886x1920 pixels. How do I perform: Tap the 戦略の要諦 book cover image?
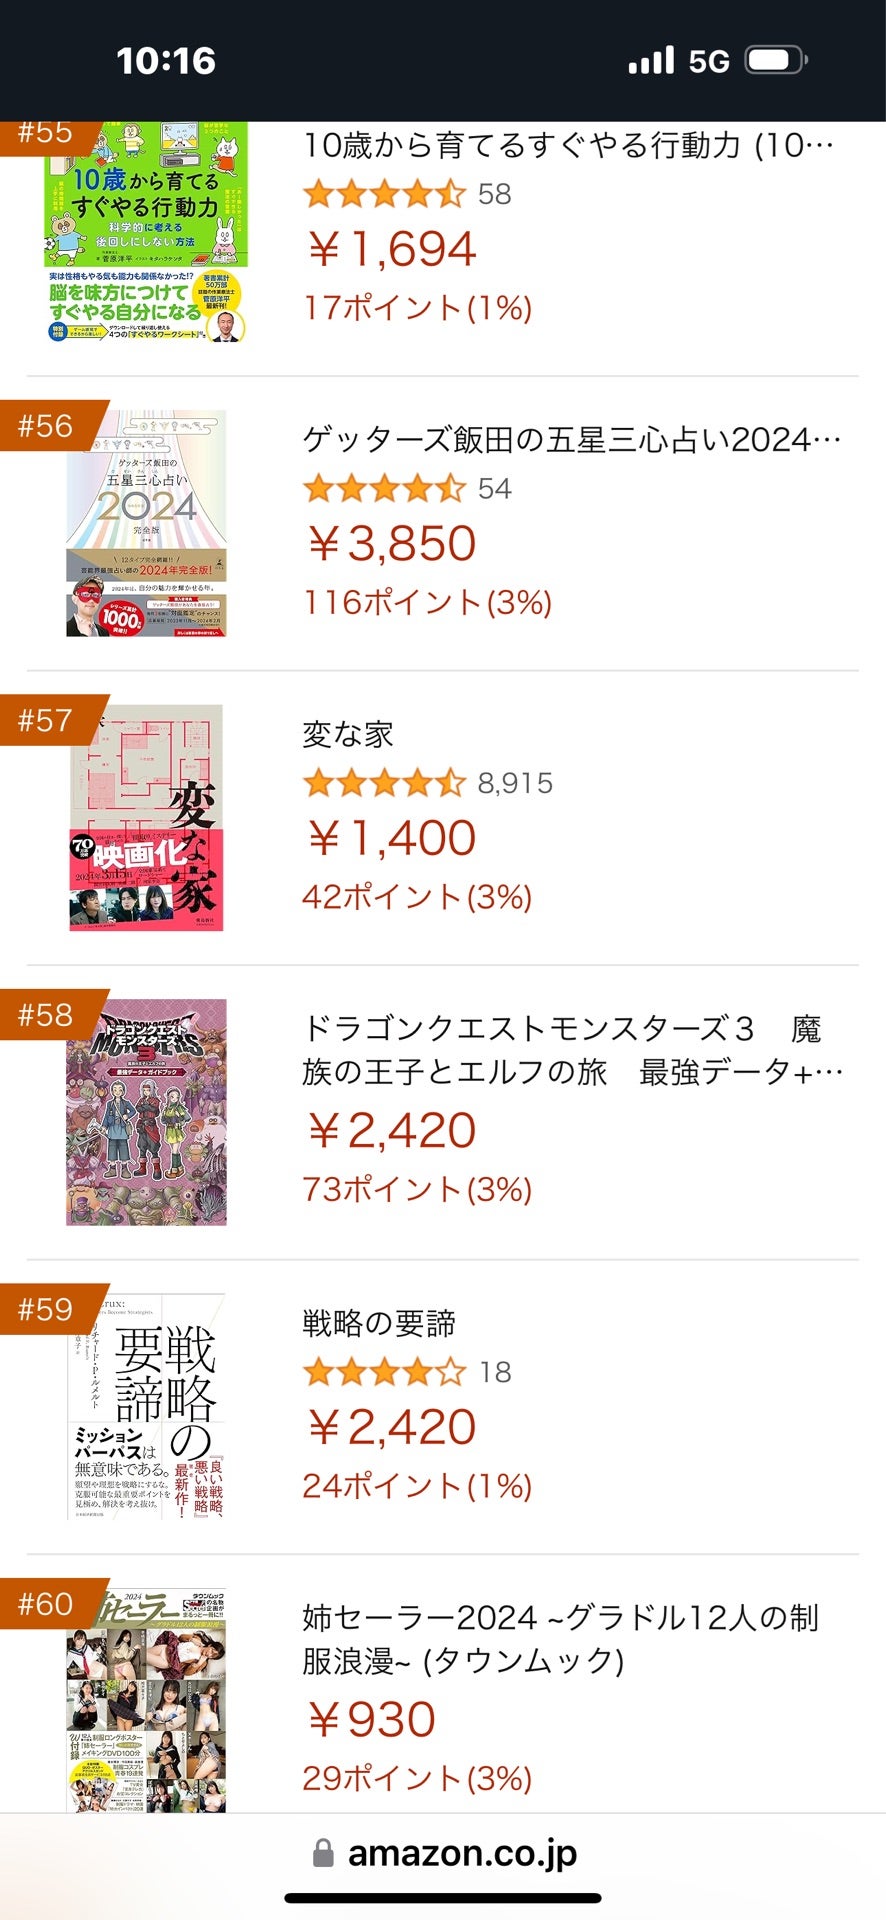(146, 1407)
